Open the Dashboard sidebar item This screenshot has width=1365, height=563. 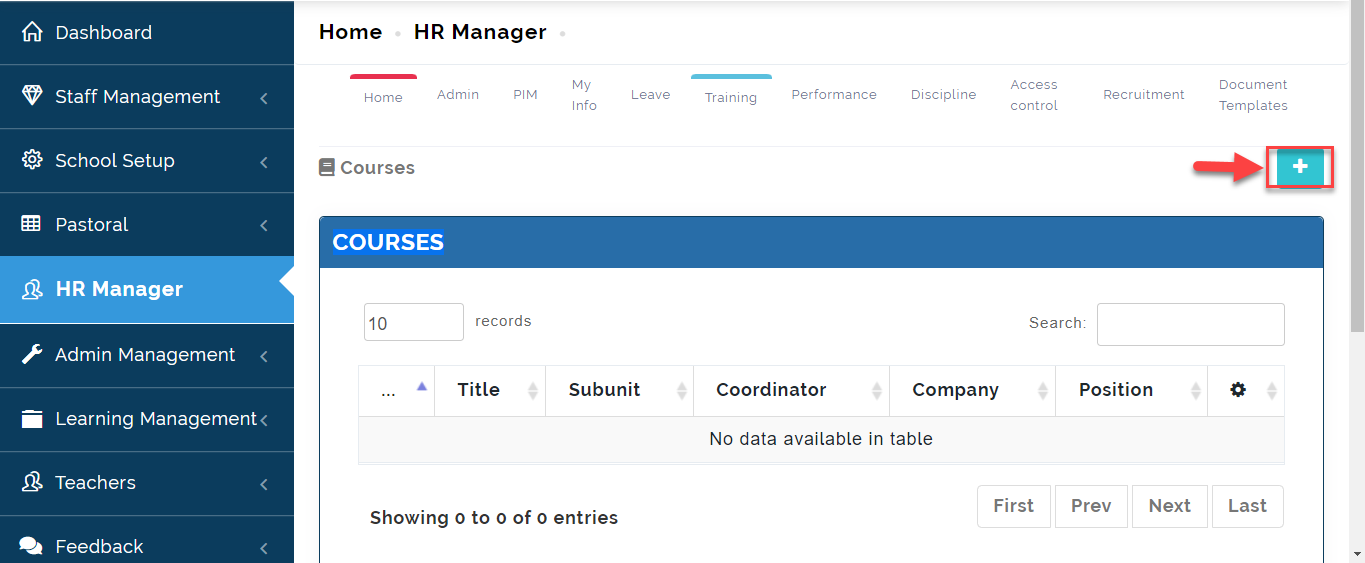pyautogui.click(x=147, y=32)
